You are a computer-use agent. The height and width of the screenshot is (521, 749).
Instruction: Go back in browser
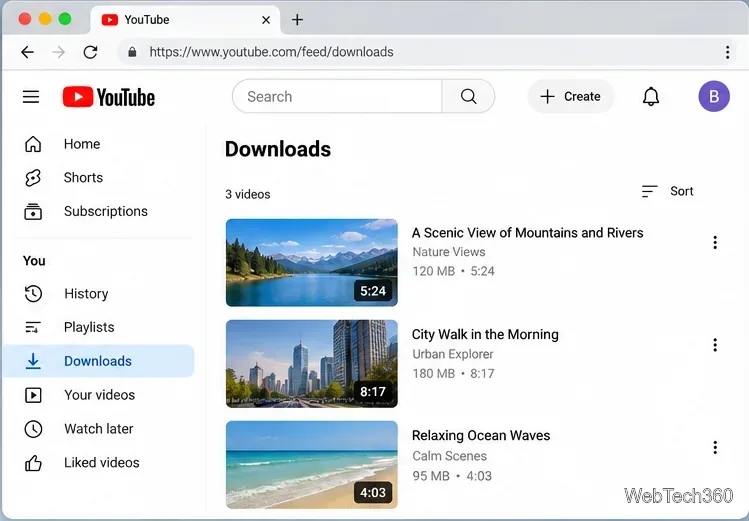click(27, 52)
